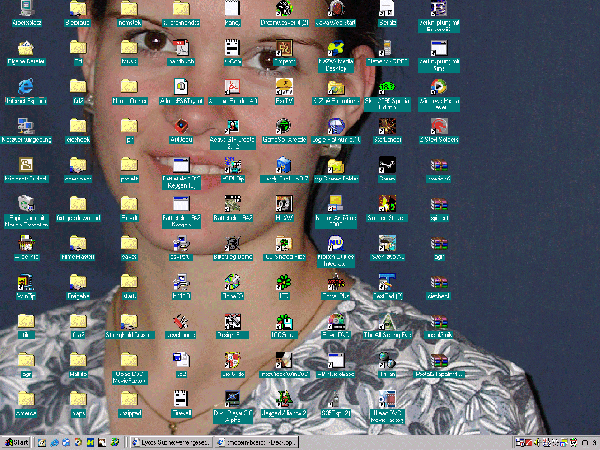Select the HLSW desktop shortcut
The image size is (600, 450).
pyautogui.click(x=284, y=204)
